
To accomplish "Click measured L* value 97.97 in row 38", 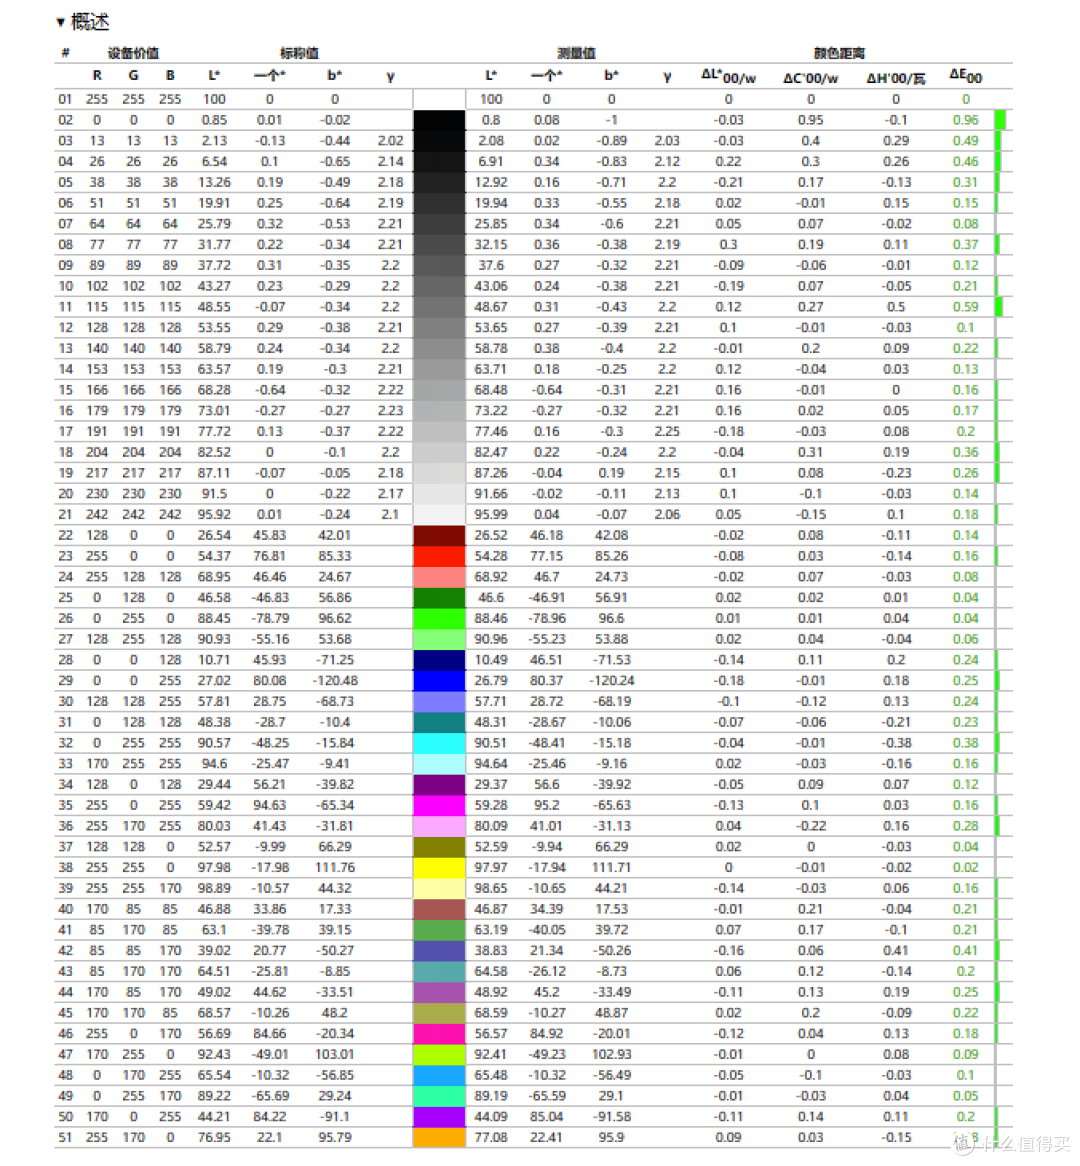I will (491, 868).
